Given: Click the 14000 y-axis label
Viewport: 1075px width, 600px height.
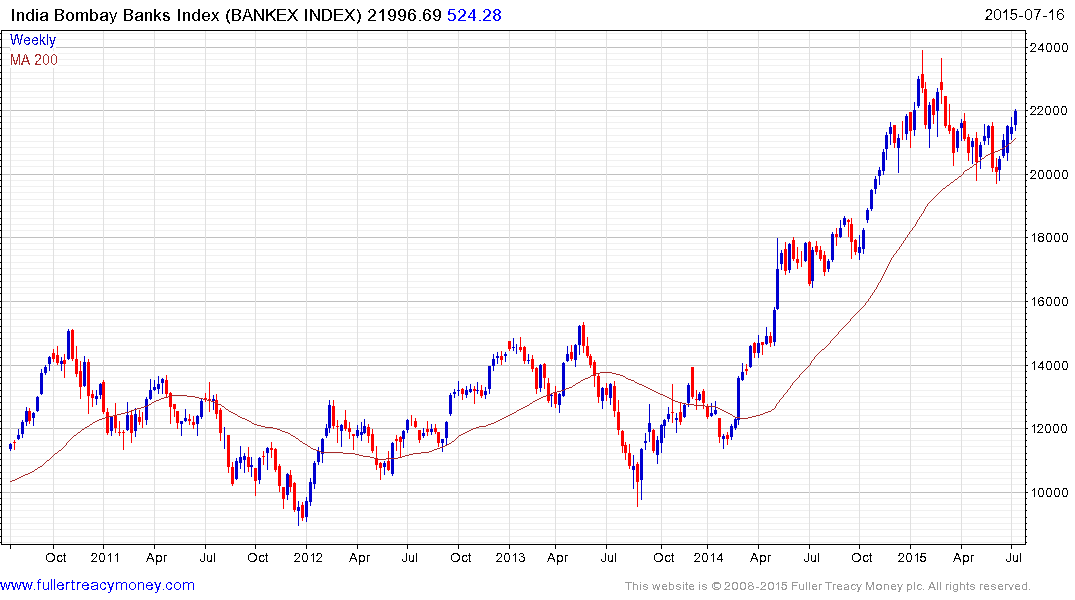Looking at the screenshot, I should click(x=1048, y=365).
